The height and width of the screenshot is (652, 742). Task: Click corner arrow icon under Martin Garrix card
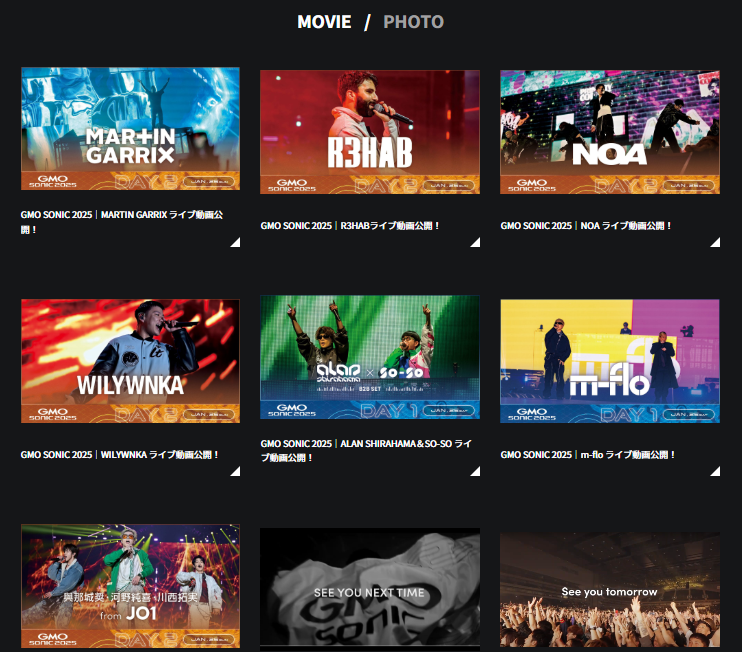click(235, 242)
